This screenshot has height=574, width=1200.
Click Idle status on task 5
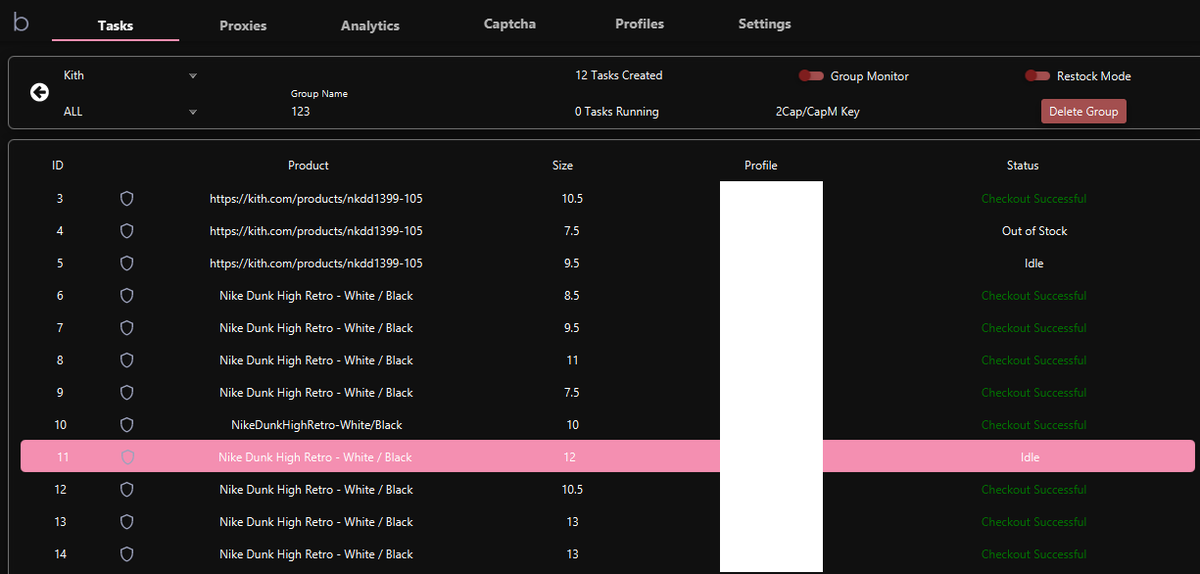tap(1034, 263)
